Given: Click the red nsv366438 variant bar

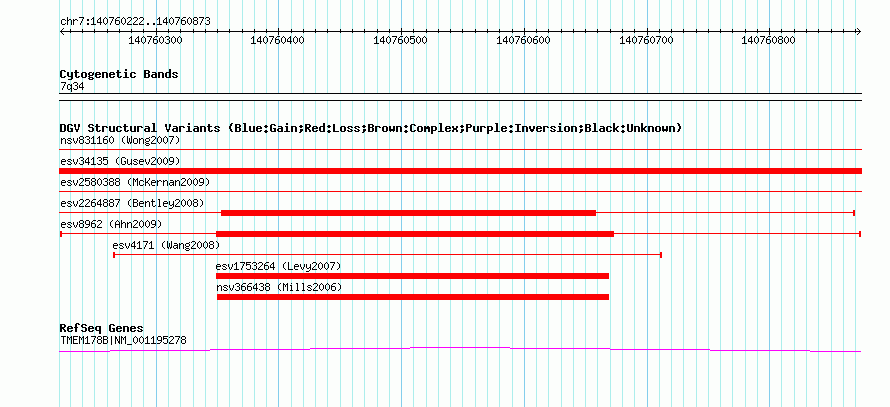Looking at the screenshot, I should click(x=413, y=297).
